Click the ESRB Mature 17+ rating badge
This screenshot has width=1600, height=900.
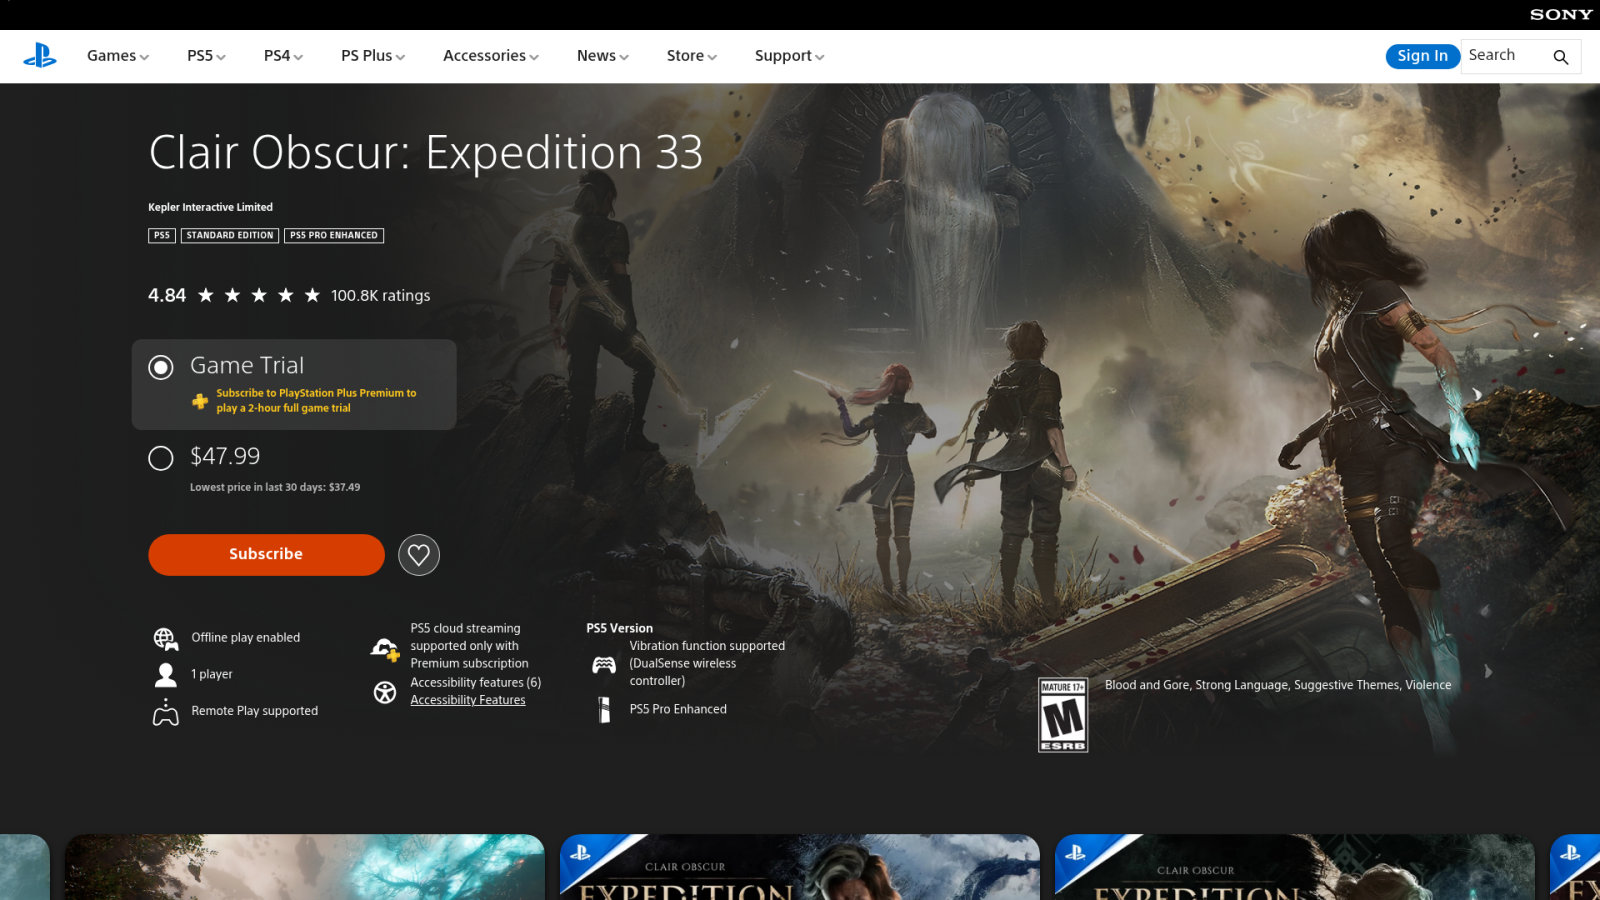tap(1063, 715)
